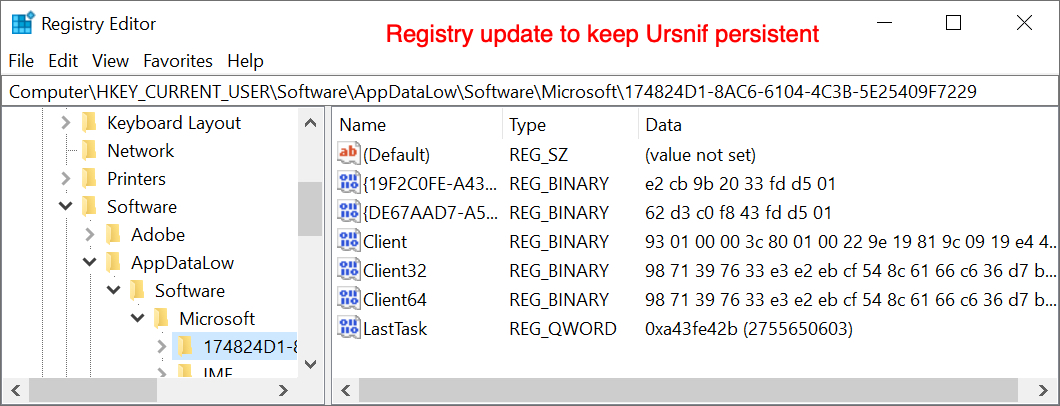Expand the Printers key
Viewport: 1060px width, 406px height.
tap(66, 179)
